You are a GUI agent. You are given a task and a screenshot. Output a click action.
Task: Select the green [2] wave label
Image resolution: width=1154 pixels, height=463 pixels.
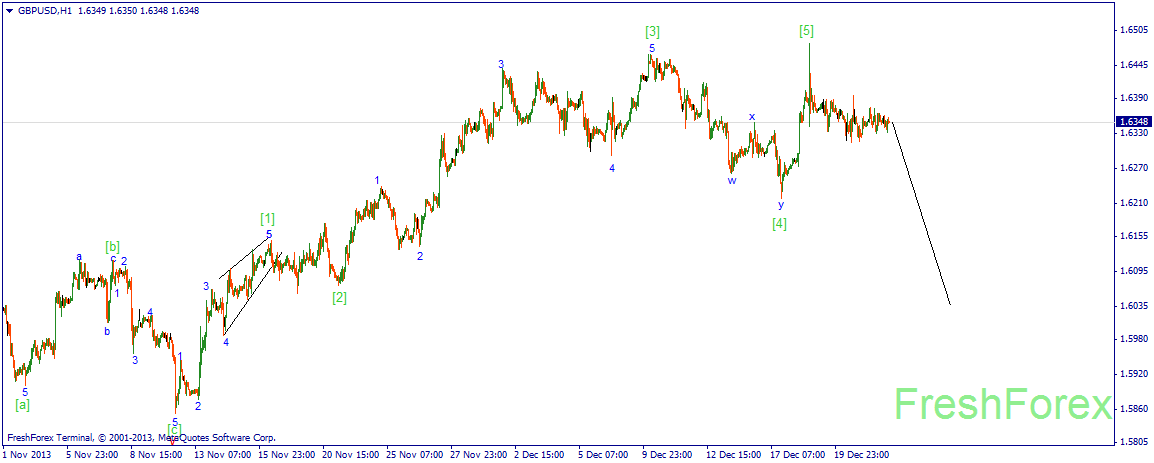339,297
